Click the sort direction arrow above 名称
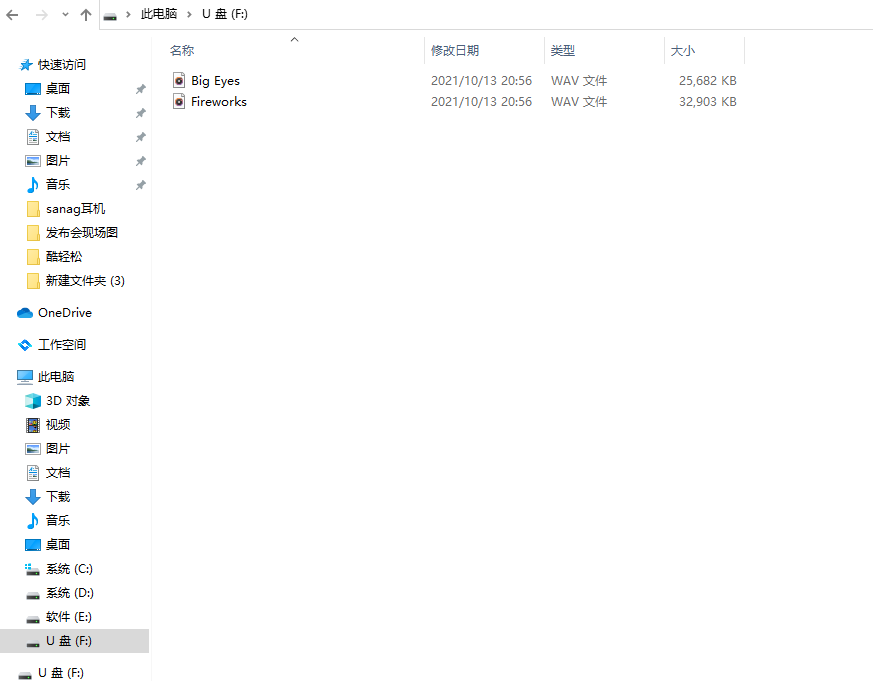873x681 pixels. (295, 40)
